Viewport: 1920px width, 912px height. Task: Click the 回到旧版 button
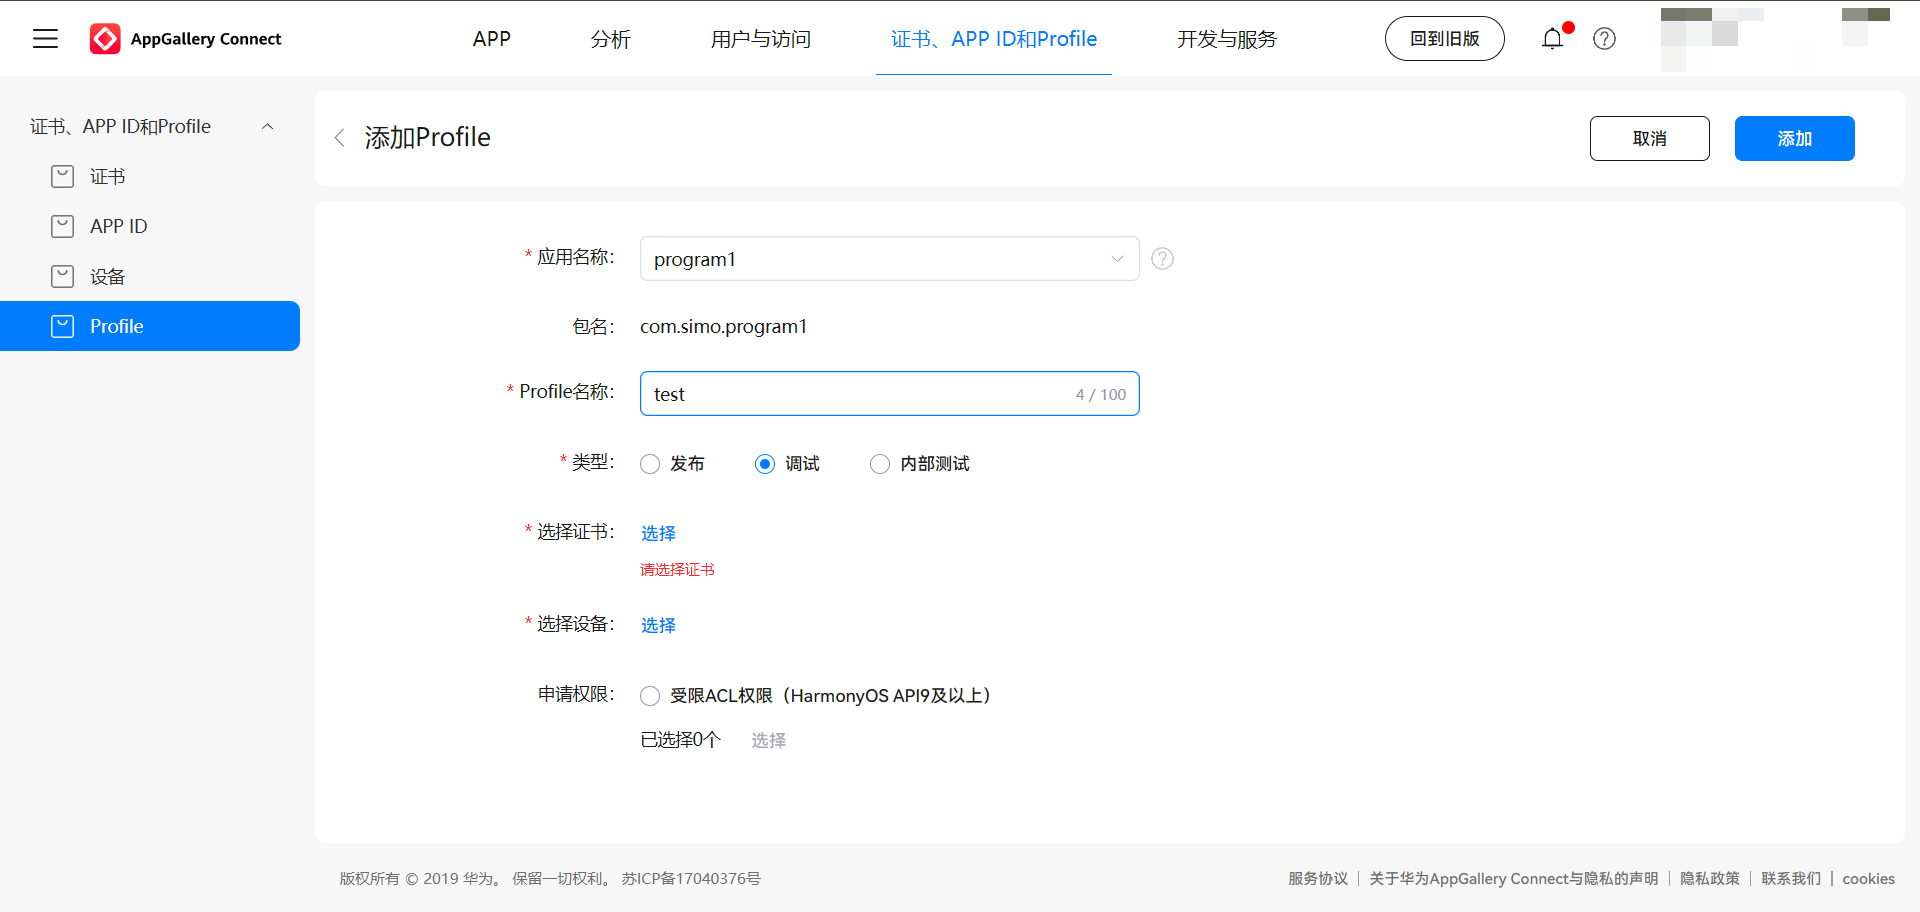1444,39
